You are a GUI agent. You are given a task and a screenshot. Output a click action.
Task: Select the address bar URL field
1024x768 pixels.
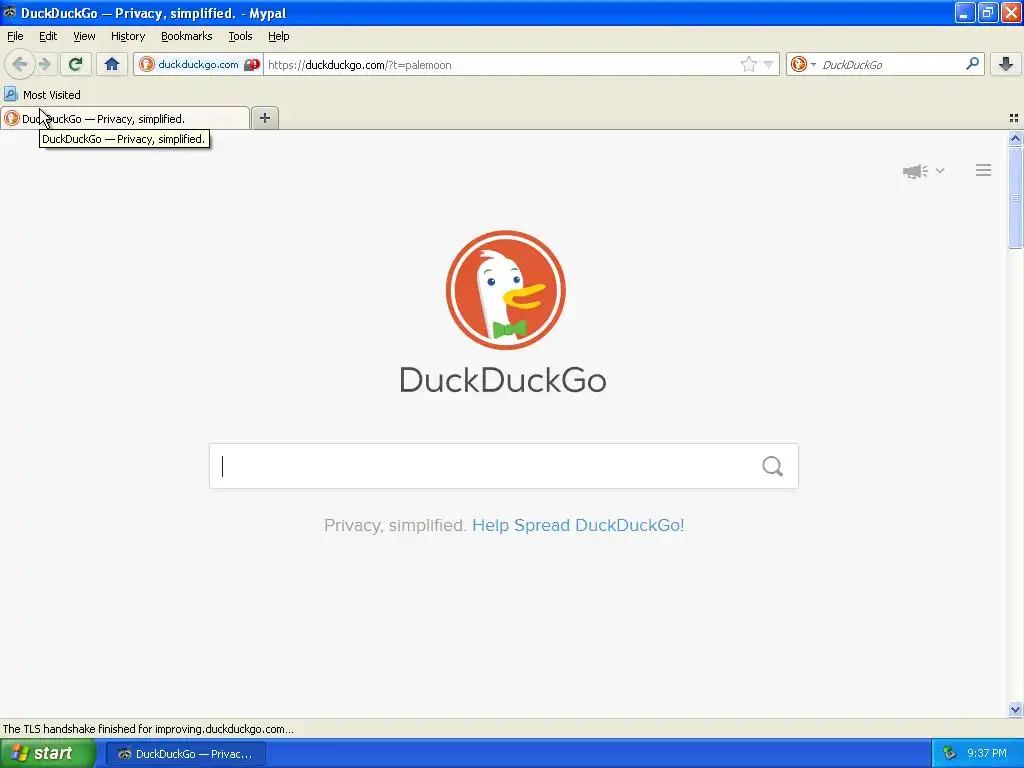pos(502,65)
